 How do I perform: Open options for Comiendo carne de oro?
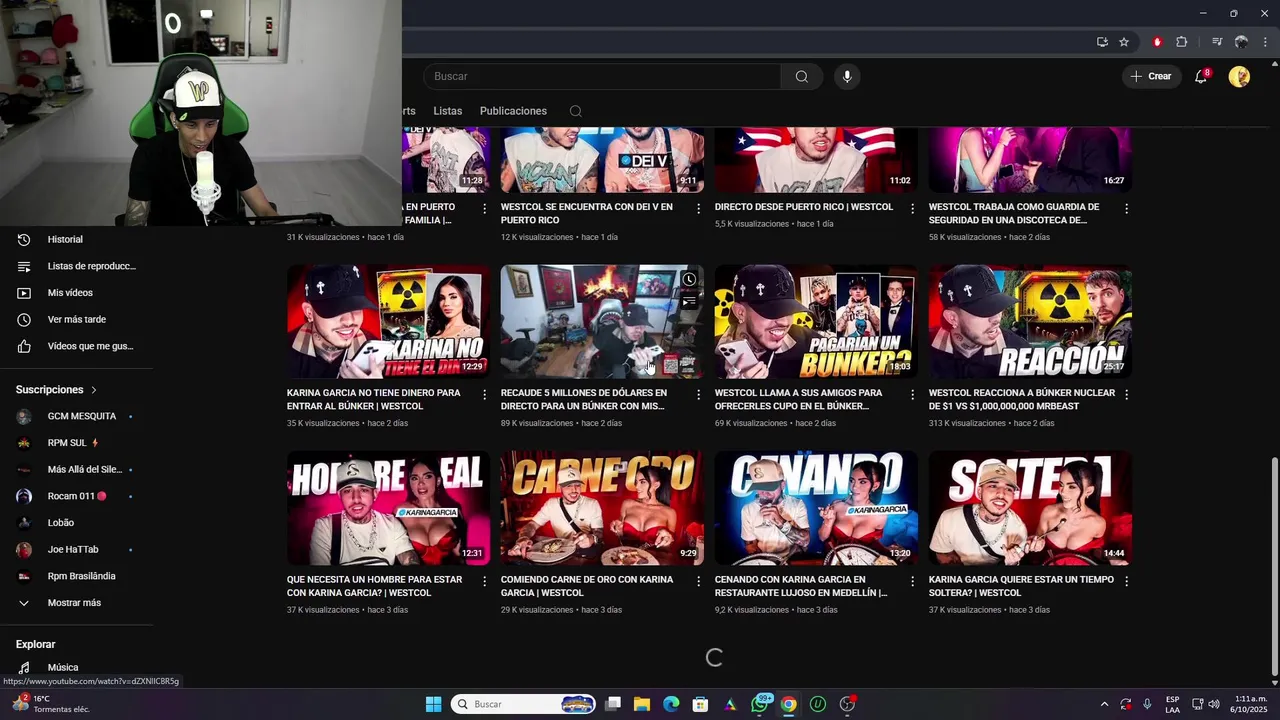point(699,581)
